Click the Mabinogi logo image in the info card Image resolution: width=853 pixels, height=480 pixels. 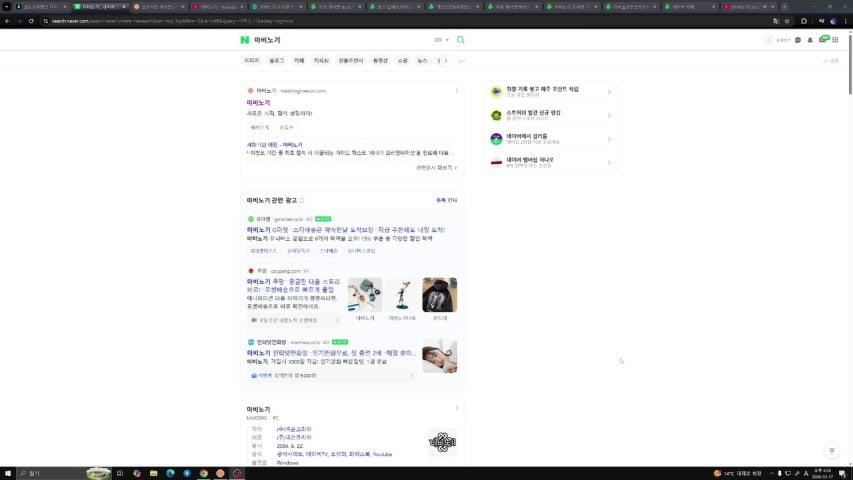442,442
